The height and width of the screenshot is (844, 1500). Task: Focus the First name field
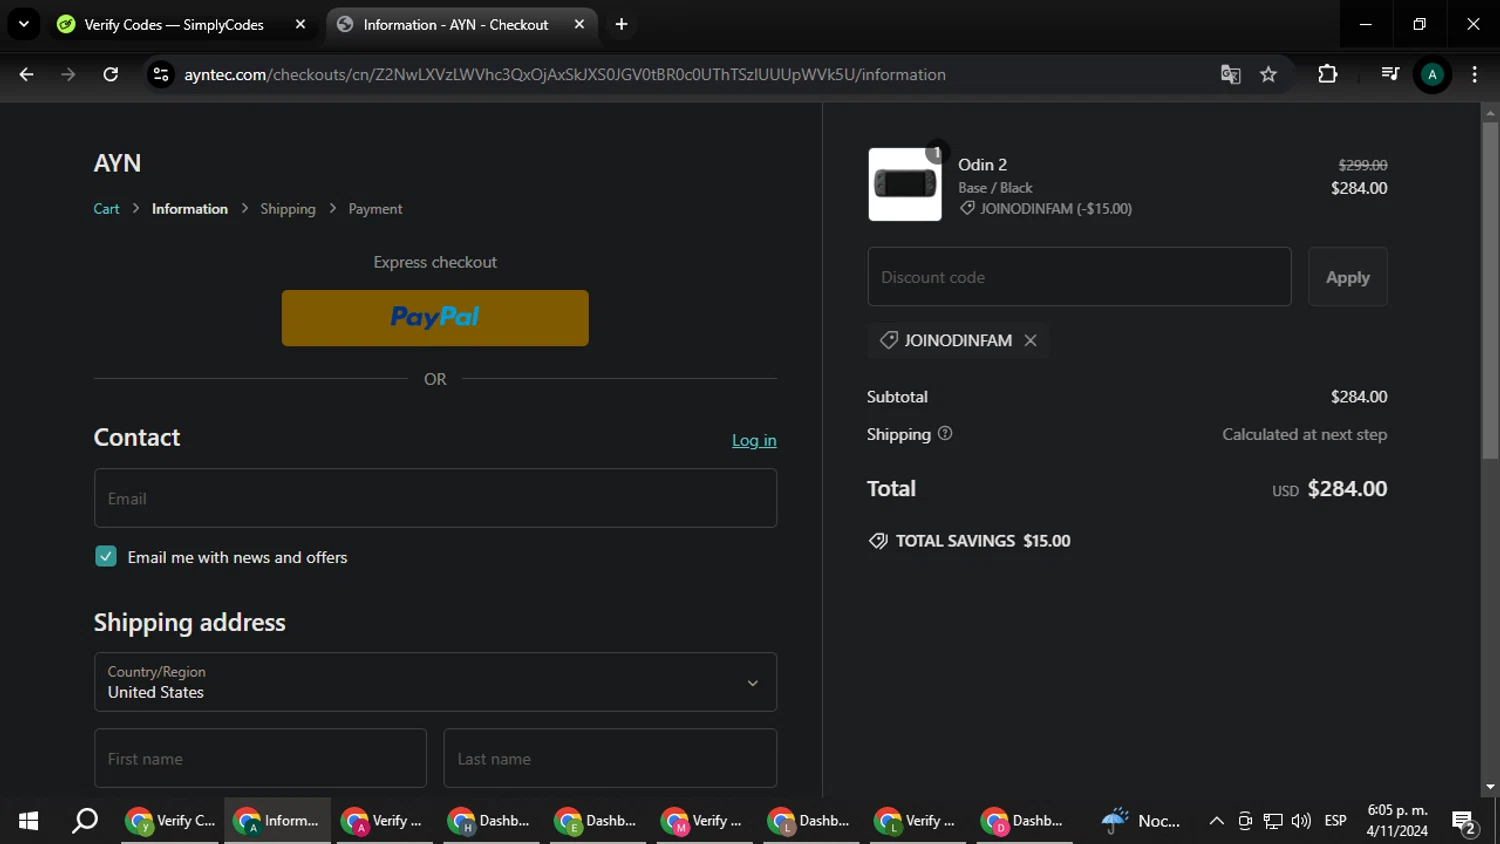click(260, 758)
